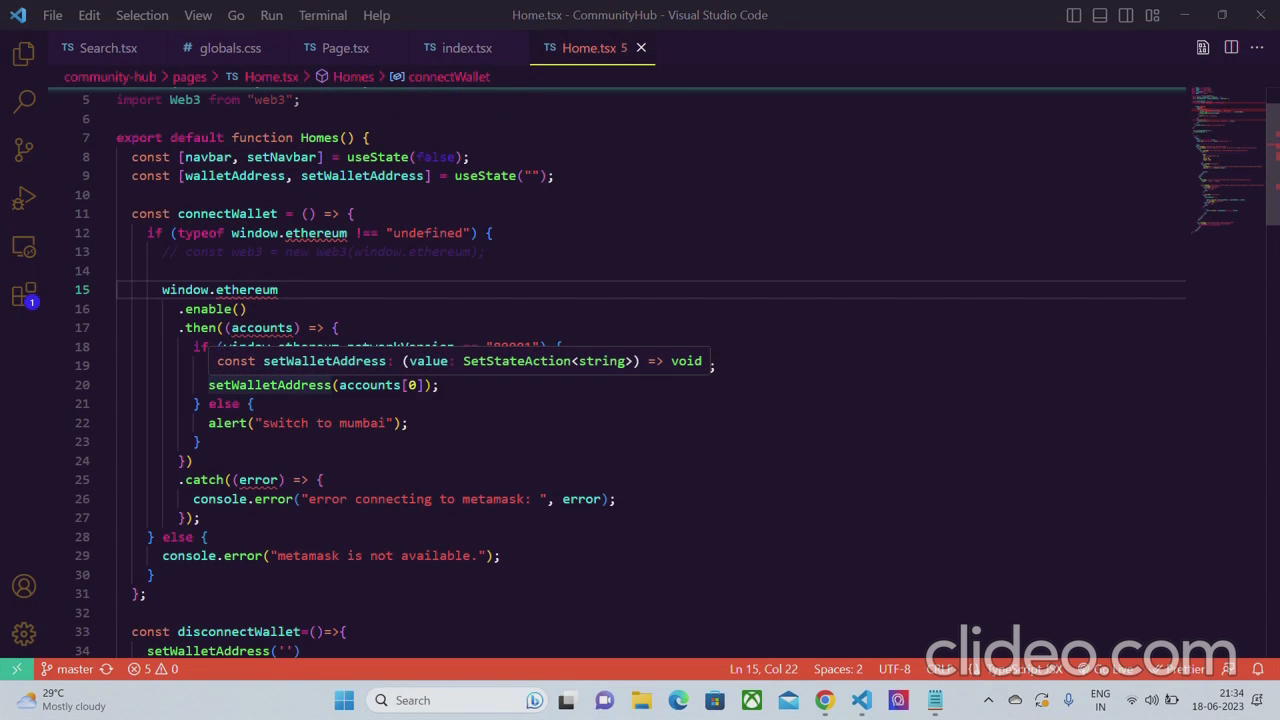The width and height of the screenshot is (1280, 720).
Task: Click Ln 15, Col 22 in status bar
Action: point(763,669)
